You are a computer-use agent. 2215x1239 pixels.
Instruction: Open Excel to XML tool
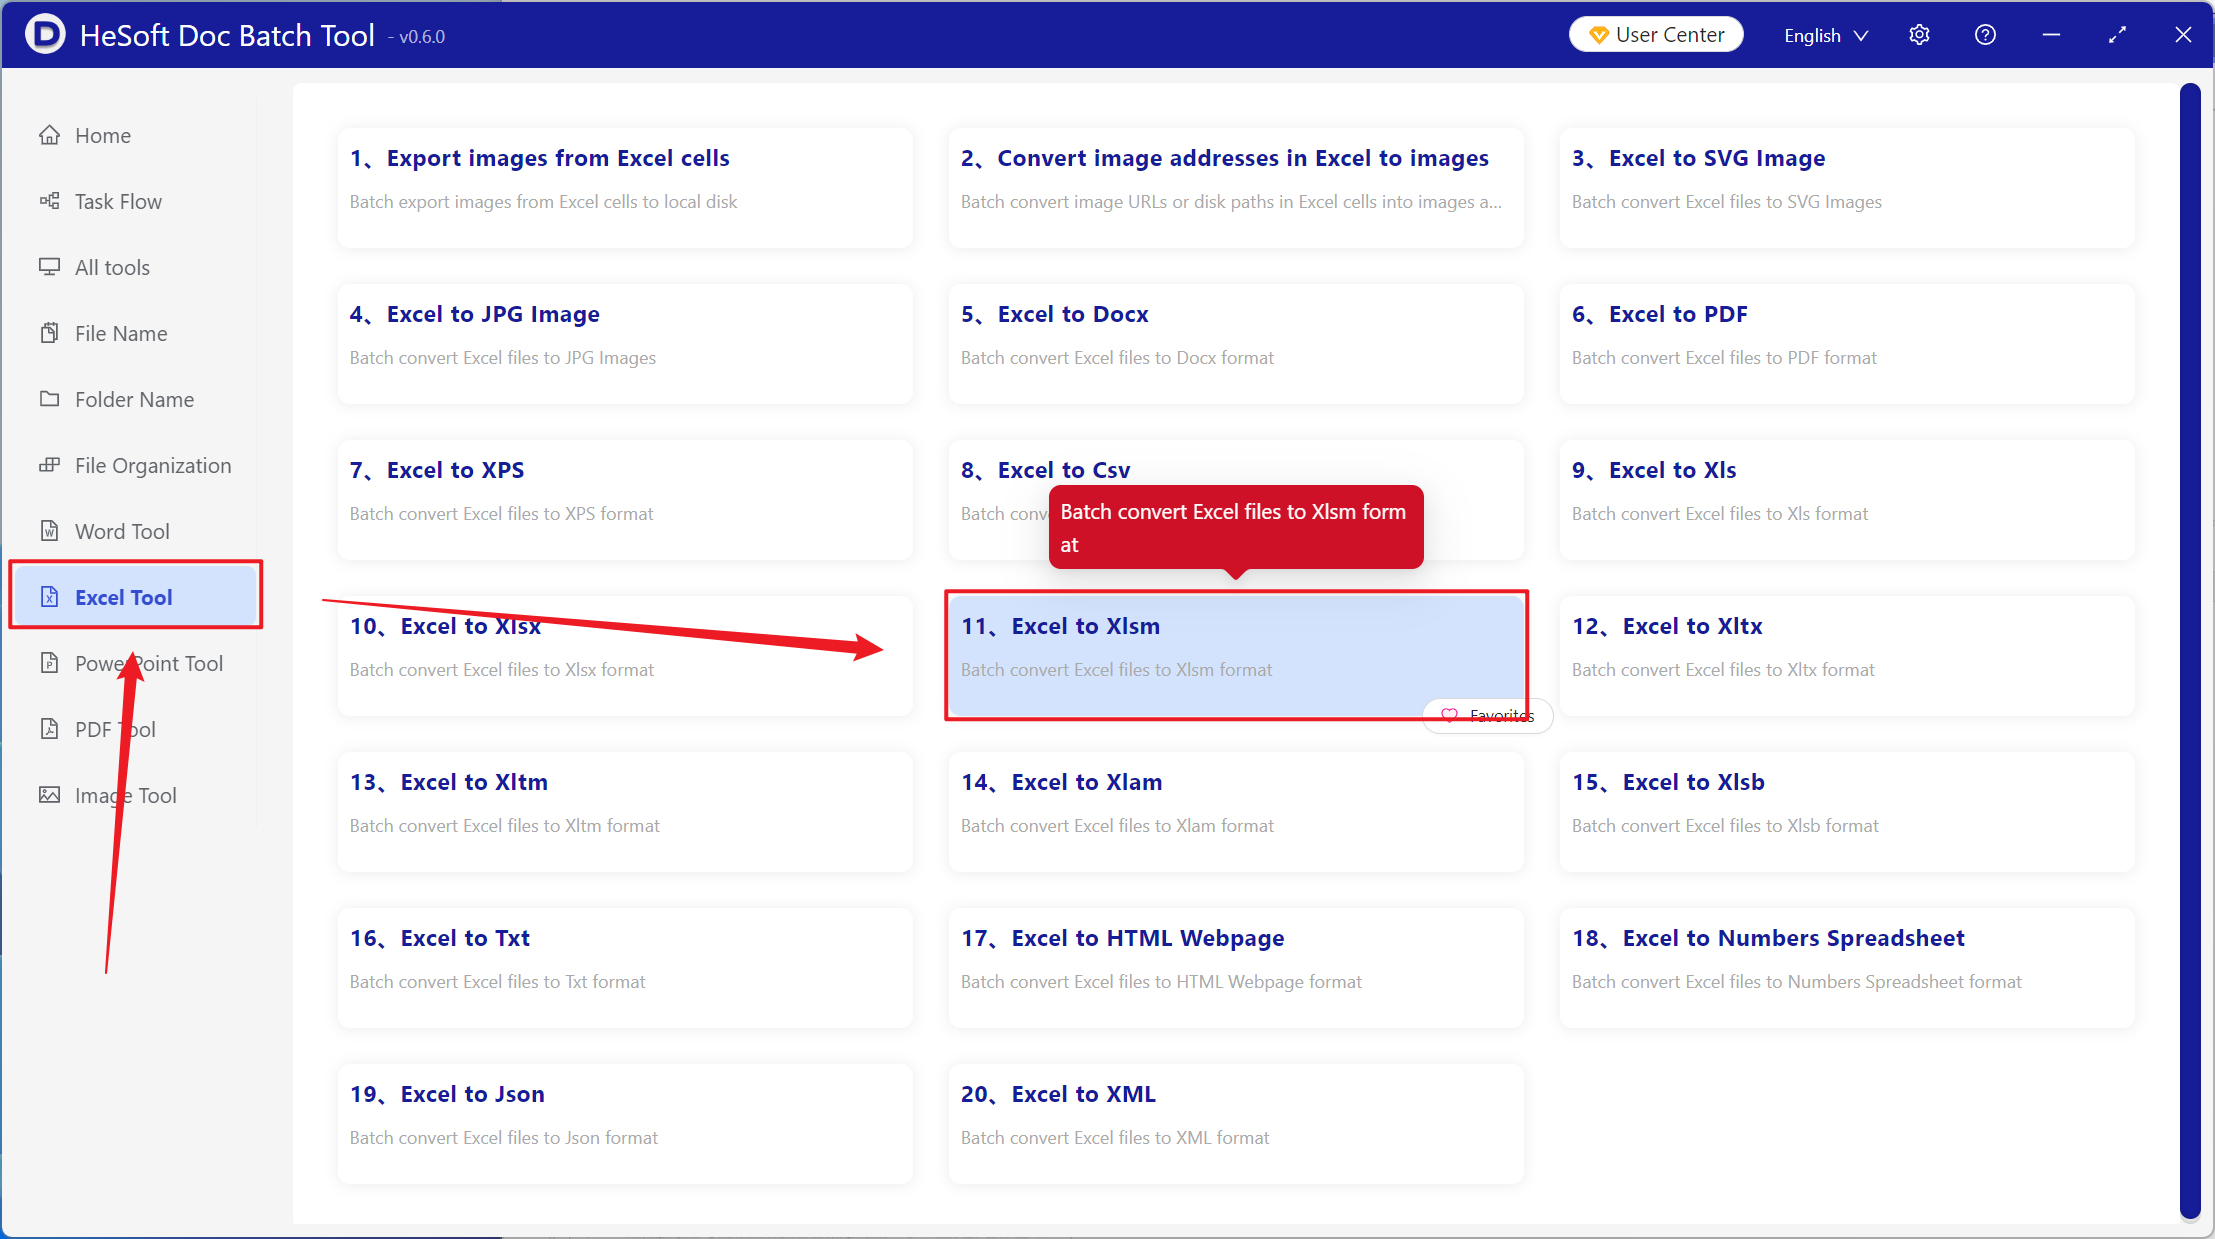coord(1236,1124)
